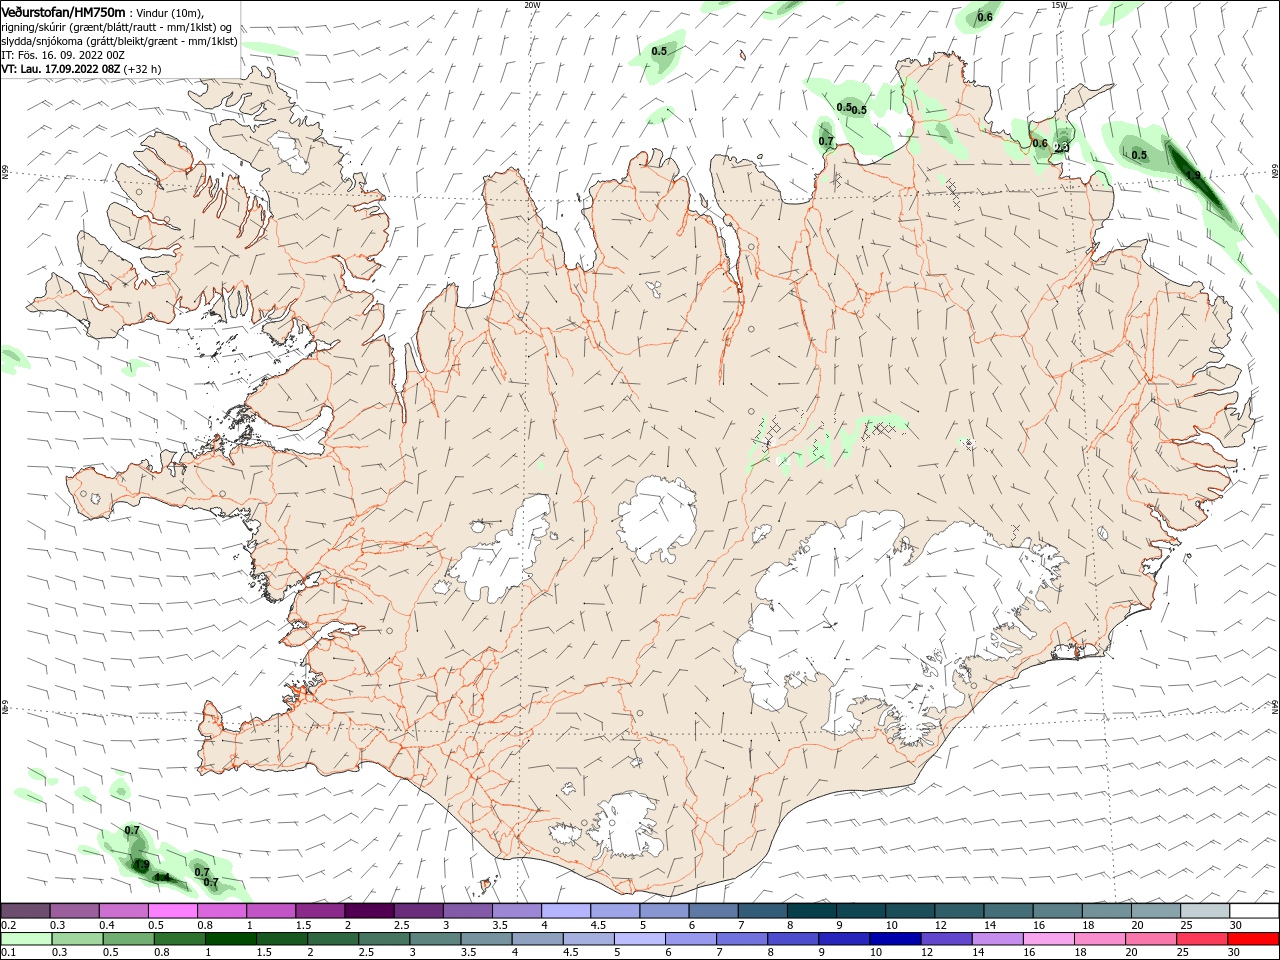
Task: Pick lower legend swatch between 4 and 4.5
Action: click(x=537, y=939)
